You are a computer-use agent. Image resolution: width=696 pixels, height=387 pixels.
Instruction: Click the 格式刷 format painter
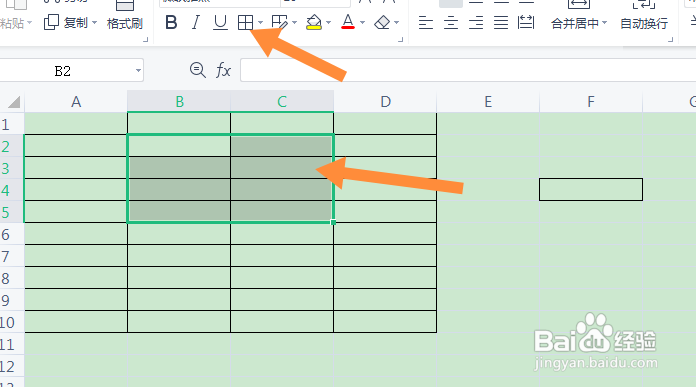pyautogui.click(x=125, y=23)
